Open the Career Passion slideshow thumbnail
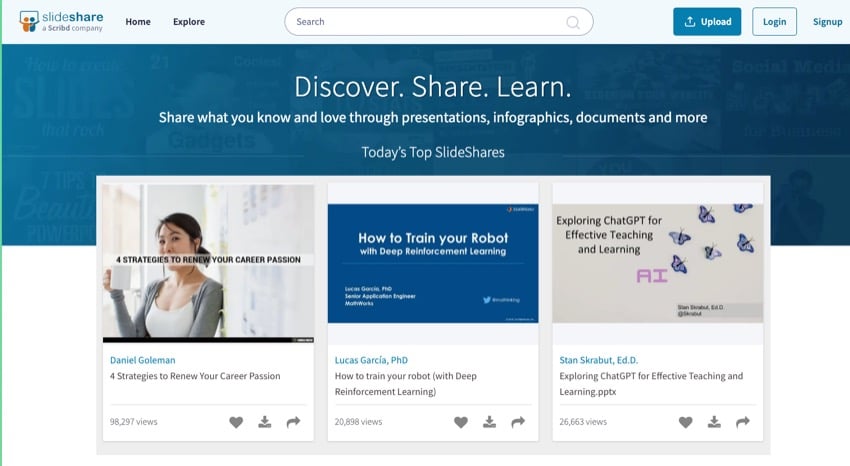Screen dimensions: 850x466 [208, 263]
